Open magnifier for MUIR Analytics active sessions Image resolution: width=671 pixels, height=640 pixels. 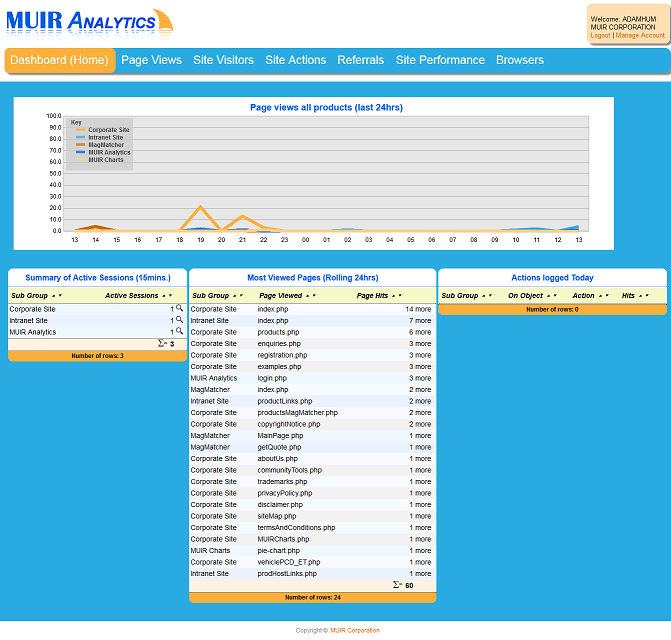[180, 332]
